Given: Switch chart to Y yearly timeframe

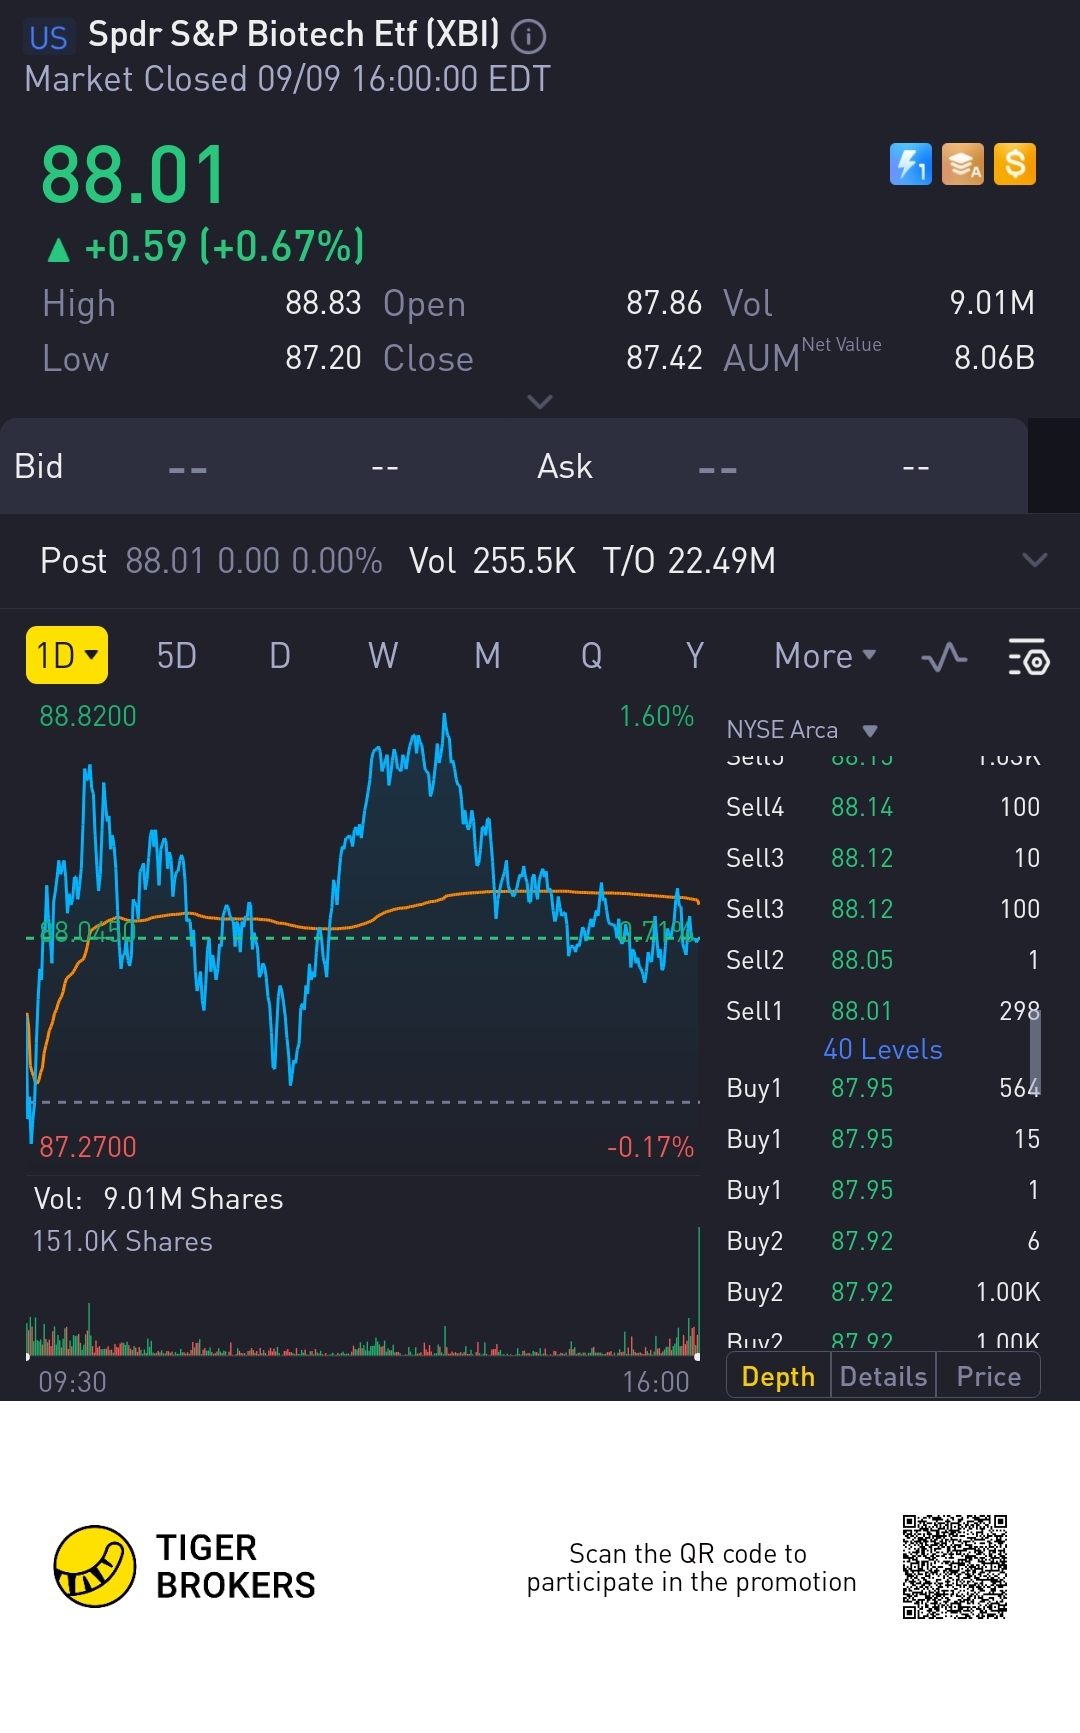Looking at the screenshot, I should (695, 656).
